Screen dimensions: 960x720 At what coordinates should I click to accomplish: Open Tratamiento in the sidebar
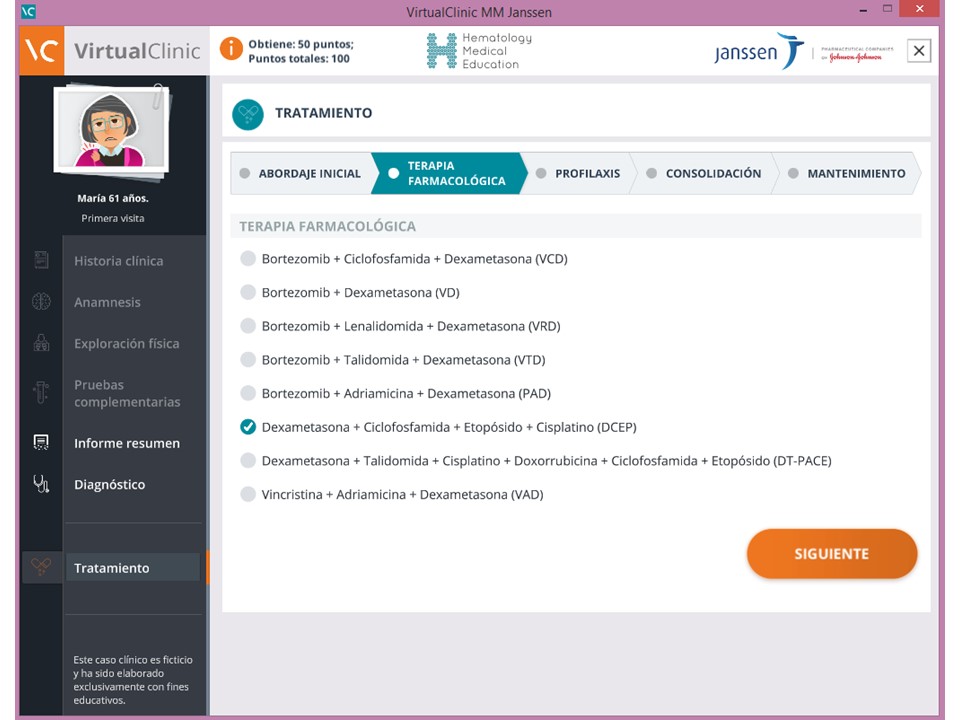(x=111, y=568)
